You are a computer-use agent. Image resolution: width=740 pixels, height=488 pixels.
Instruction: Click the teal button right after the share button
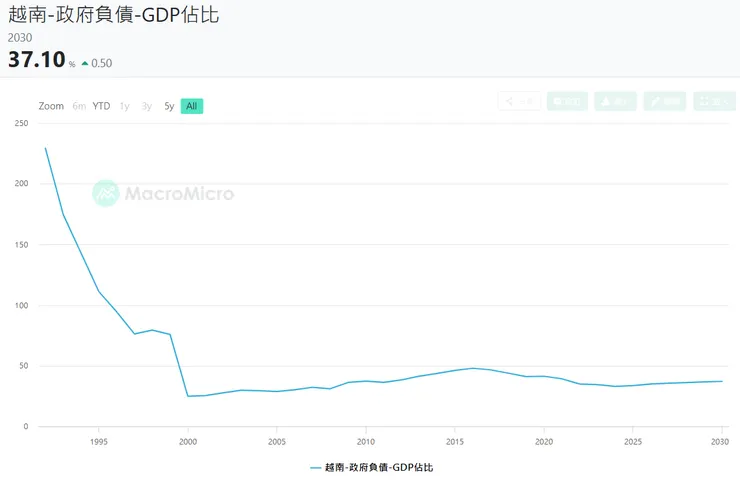567,101
